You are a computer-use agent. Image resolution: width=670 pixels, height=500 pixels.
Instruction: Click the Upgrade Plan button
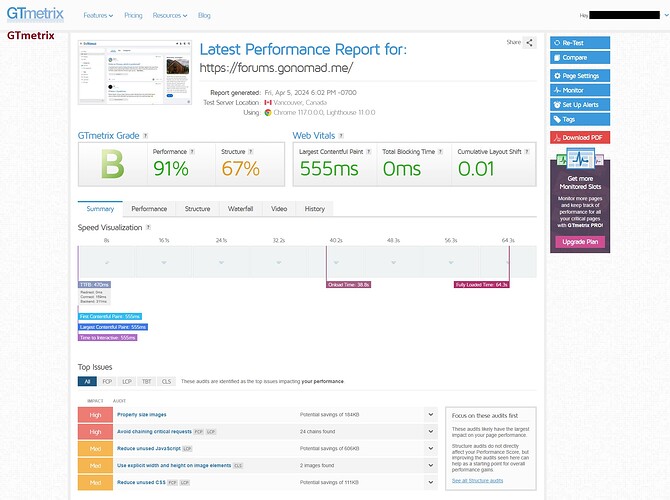pyautogui.click(x=580, y=242)
